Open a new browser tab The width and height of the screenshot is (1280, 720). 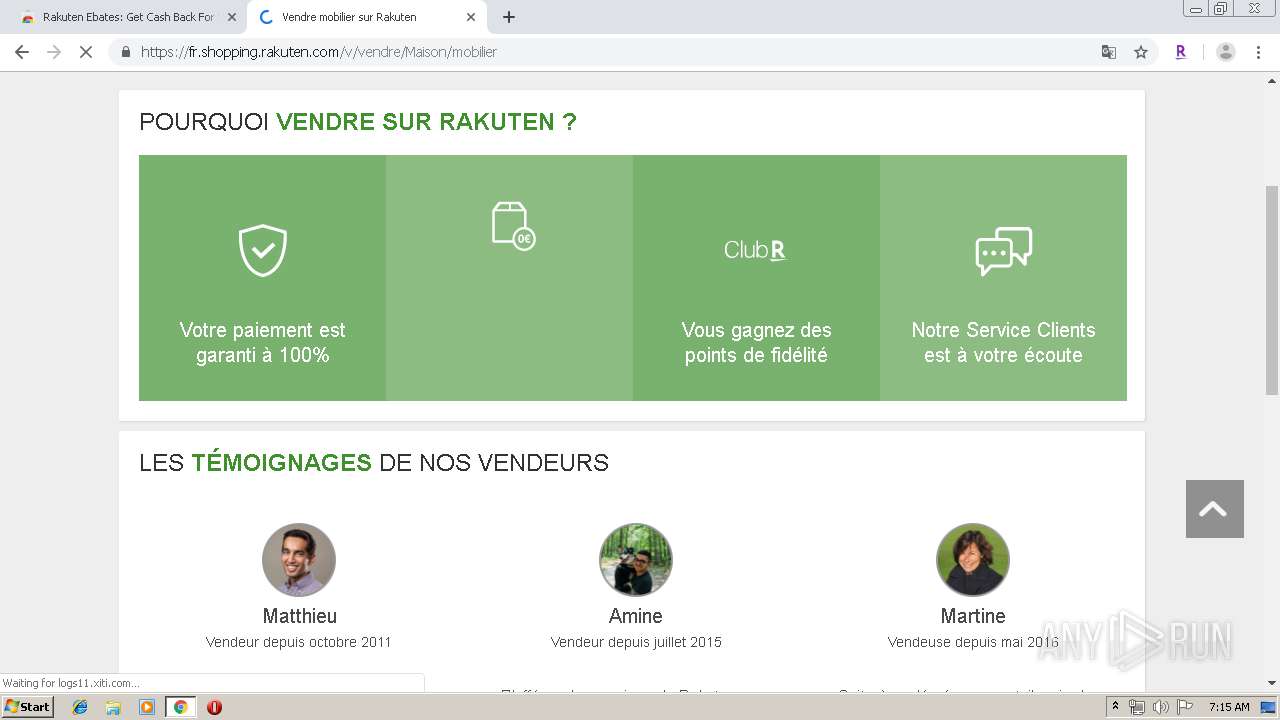(509, 17)
